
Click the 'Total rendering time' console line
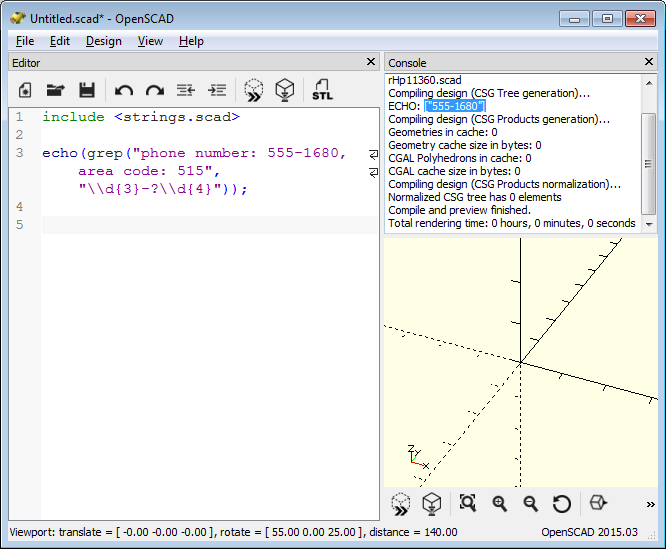(x=512, y=223)
